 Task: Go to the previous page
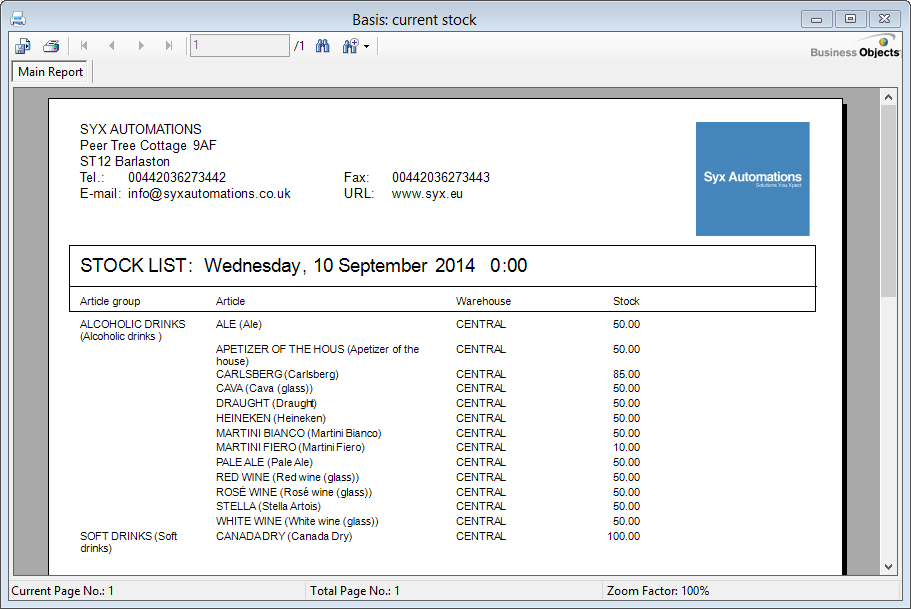point(112,46)
